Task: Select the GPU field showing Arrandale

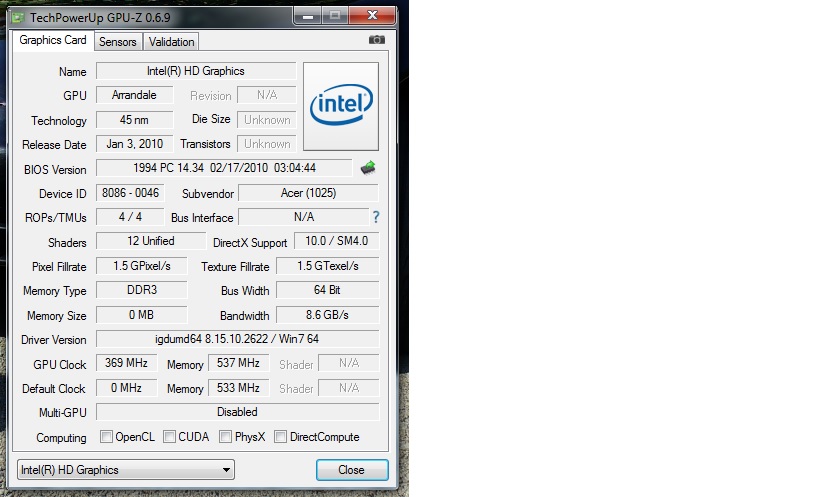Action: pyautogui.click(x=134, y=95)
